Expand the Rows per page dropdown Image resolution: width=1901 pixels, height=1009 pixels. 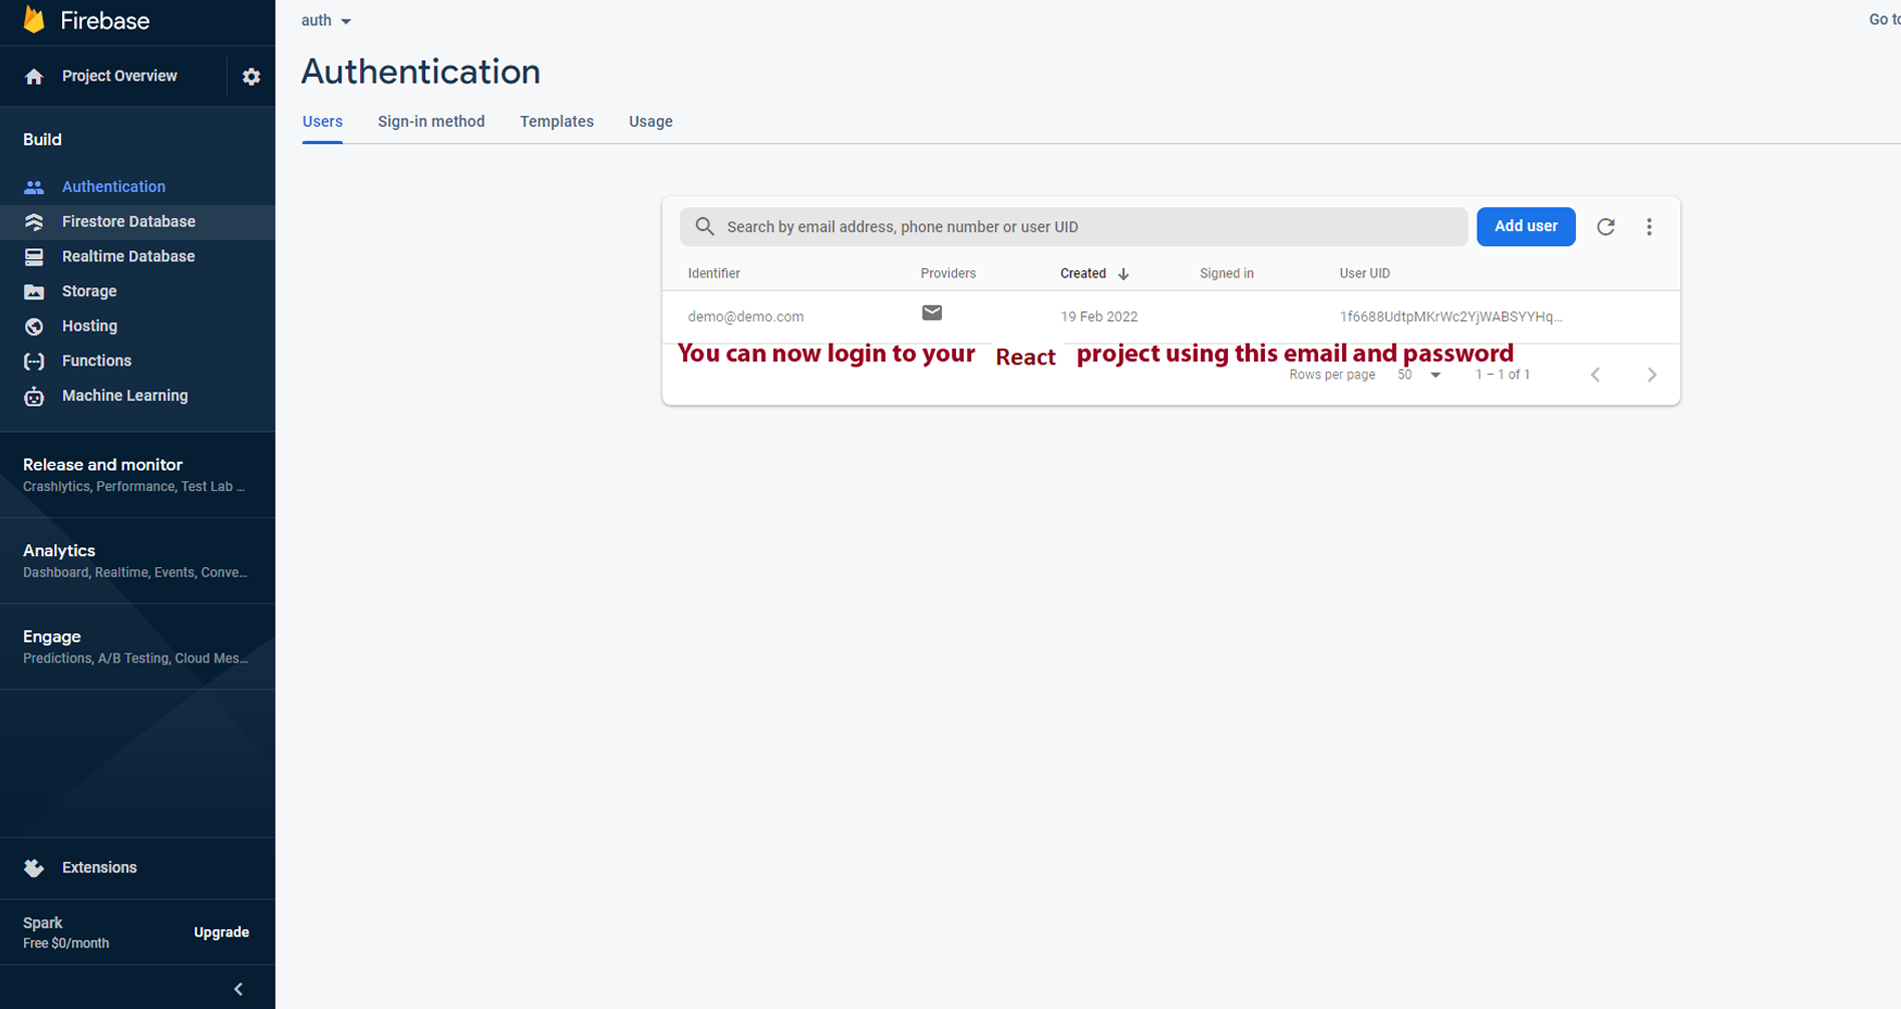coord(1419,375)
